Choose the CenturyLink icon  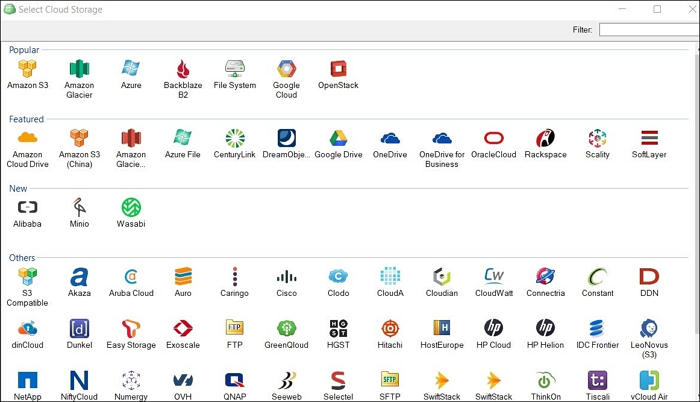pyautogui.click(x=235, y=143)
